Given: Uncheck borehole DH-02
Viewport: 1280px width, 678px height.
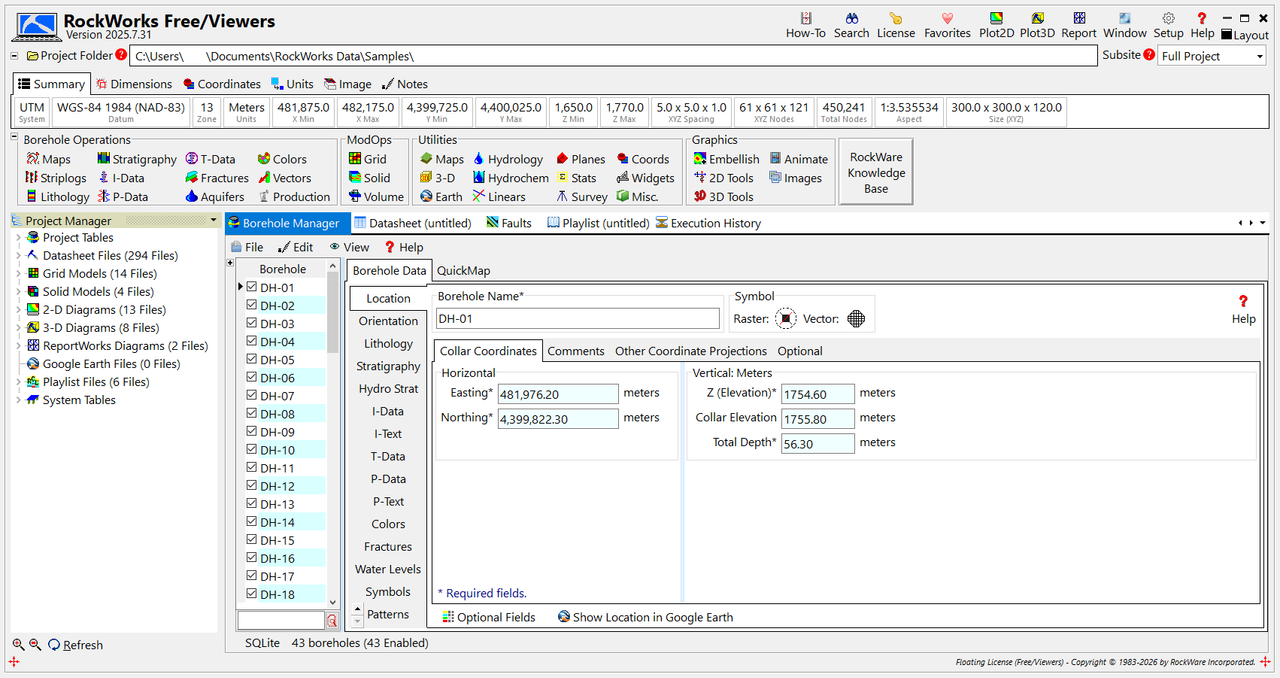Looking at the screenshot, I should [x=252, y=305].
